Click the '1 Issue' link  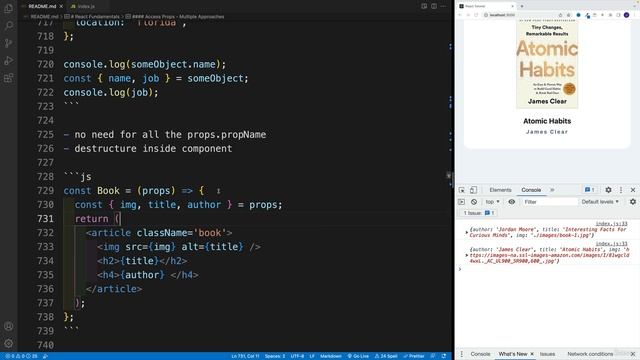(x=478, y=213)
